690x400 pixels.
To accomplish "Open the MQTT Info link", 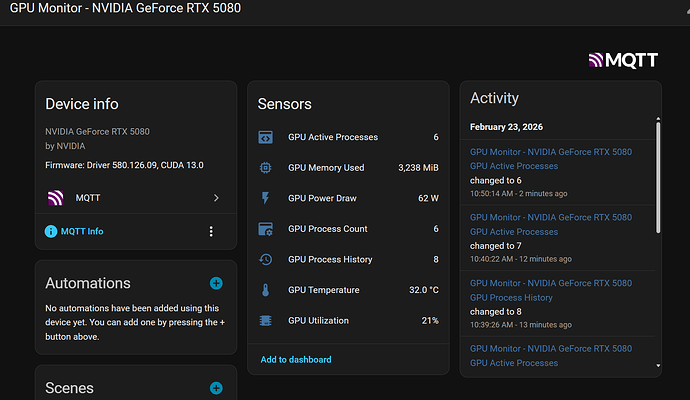I will point(82,231).
